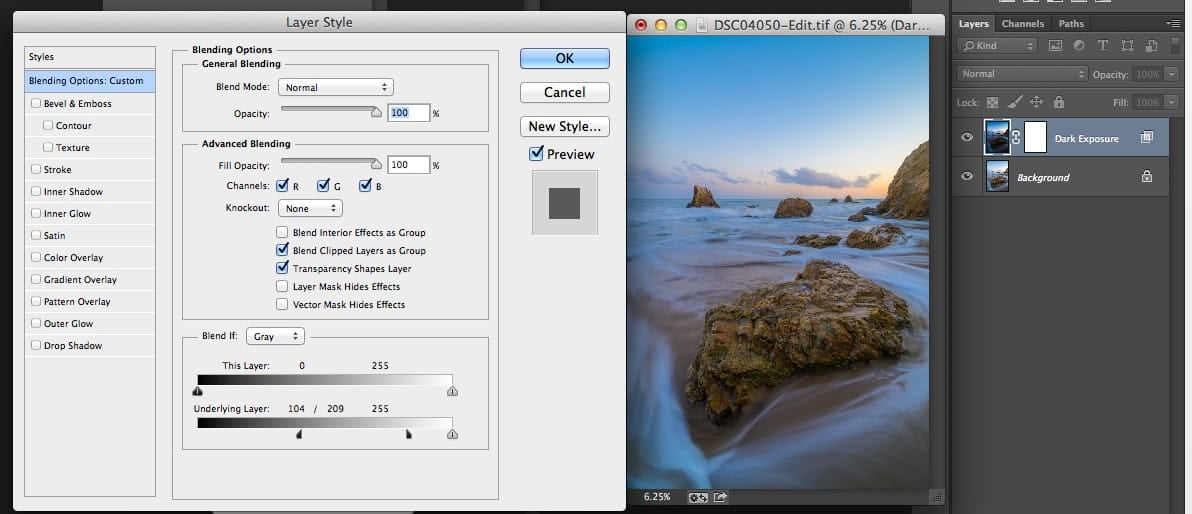Switch to the Paths tab
The image size is (1192, 514).
tap(1071, 24)
